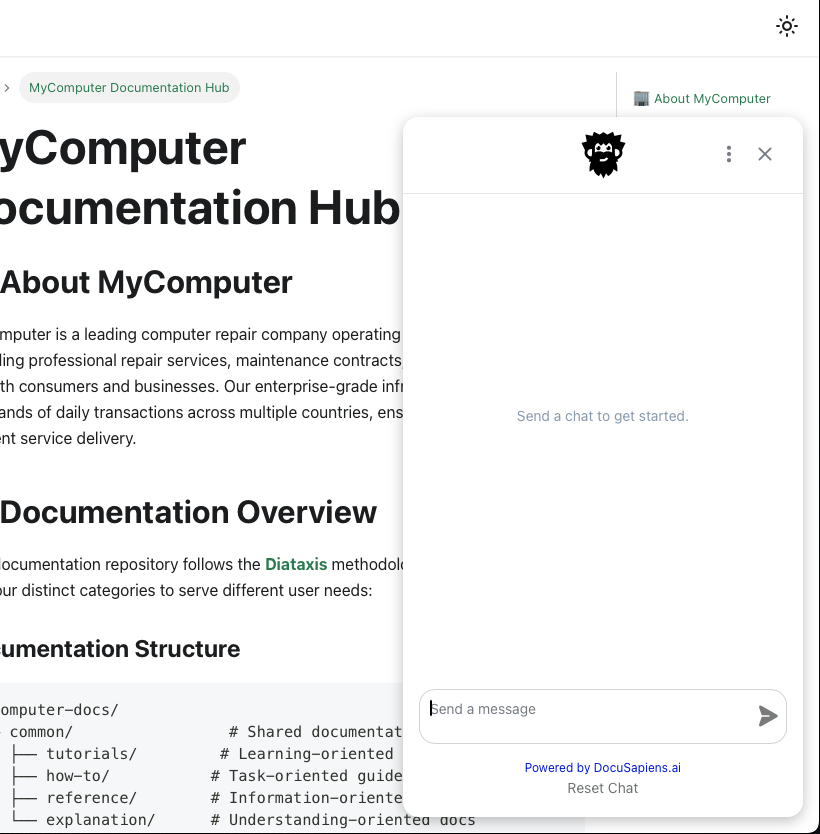Open the Diataxis methodology link

(296, 564)
